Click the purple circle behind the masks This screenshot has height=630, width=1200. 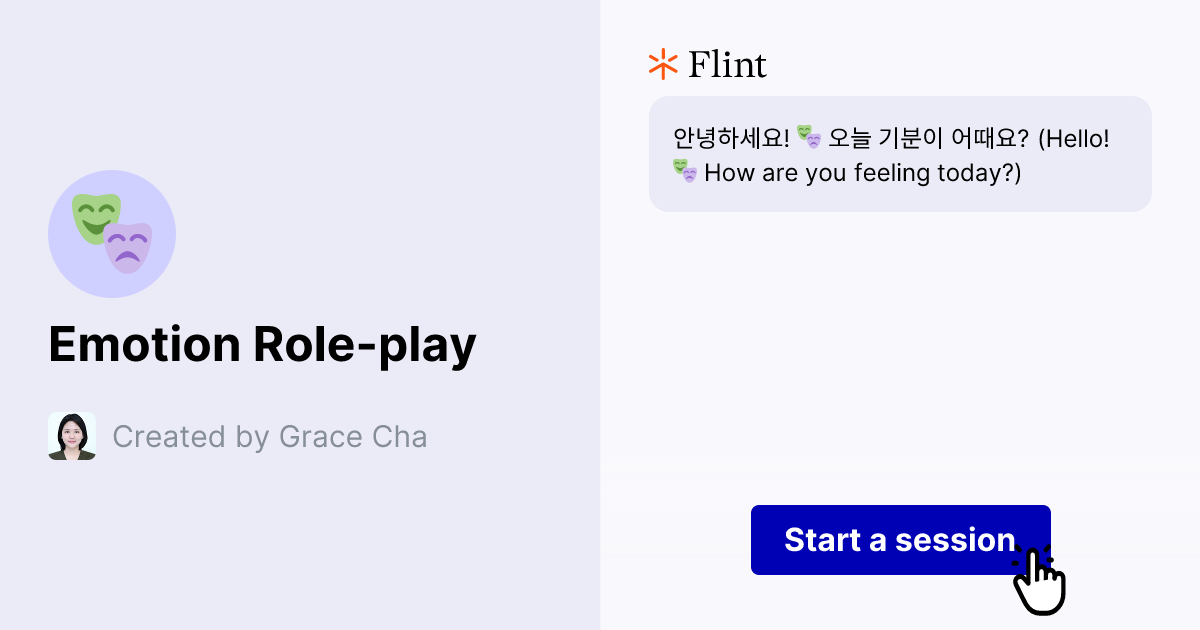coord(112,233)
